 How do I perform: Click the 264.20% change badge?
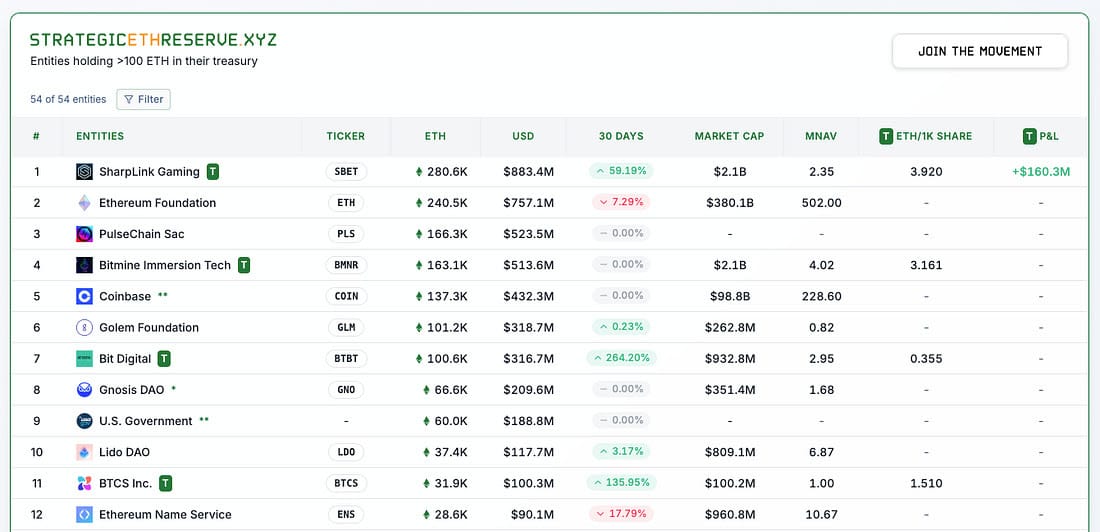point(622,358)
